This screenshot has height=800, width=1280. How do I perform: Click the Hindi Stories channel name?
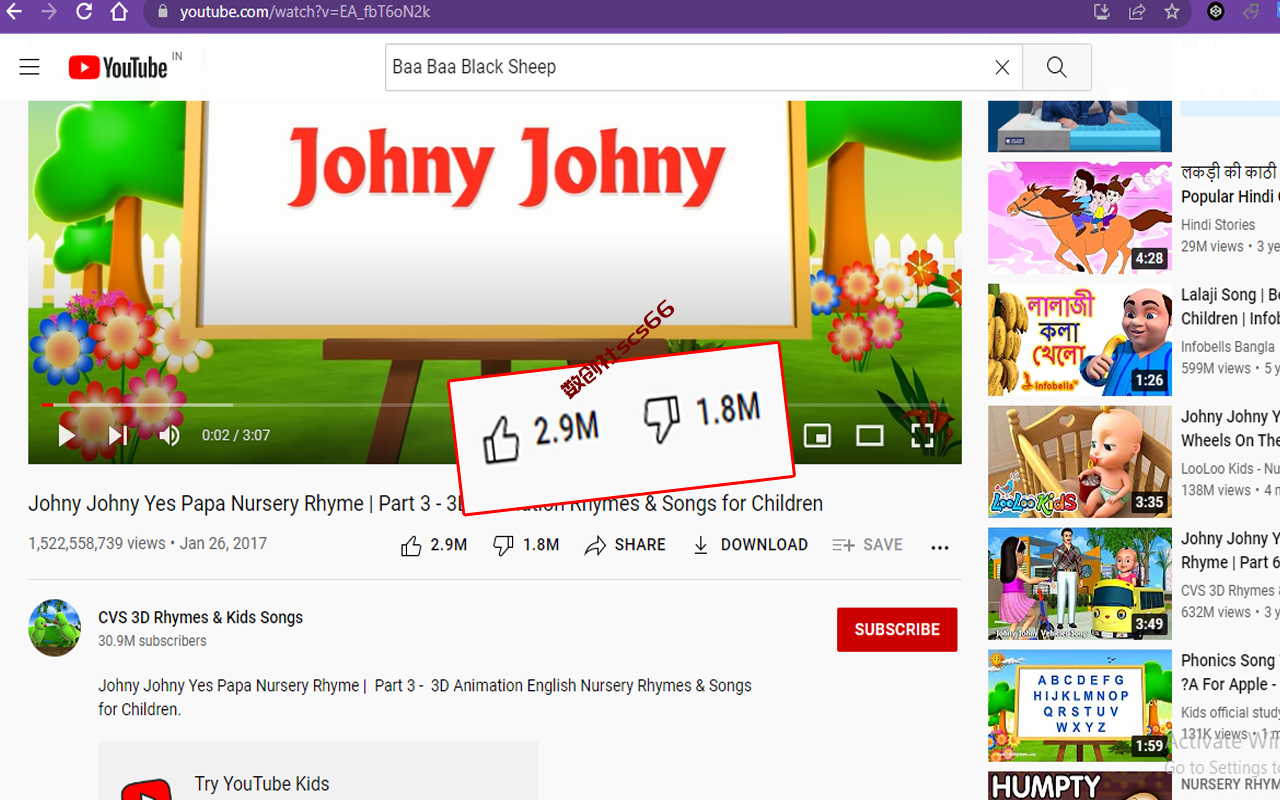pos(1218,225)
